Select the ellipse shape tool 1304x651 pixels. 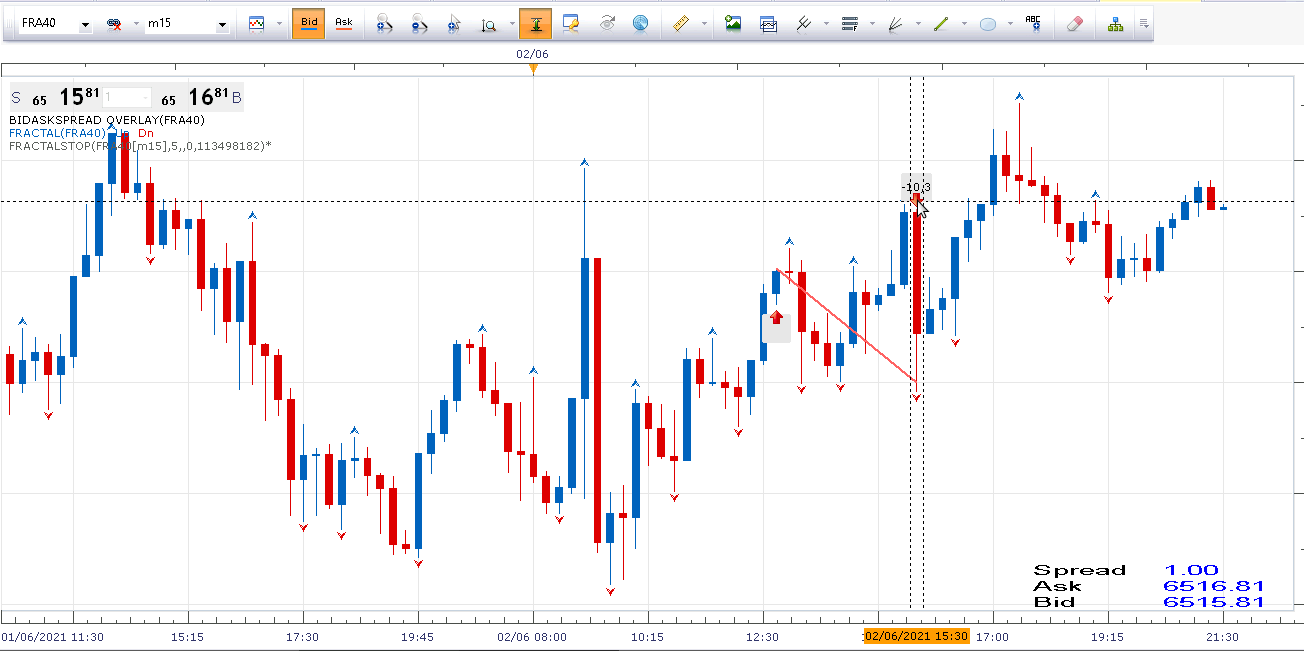point(988,24)
